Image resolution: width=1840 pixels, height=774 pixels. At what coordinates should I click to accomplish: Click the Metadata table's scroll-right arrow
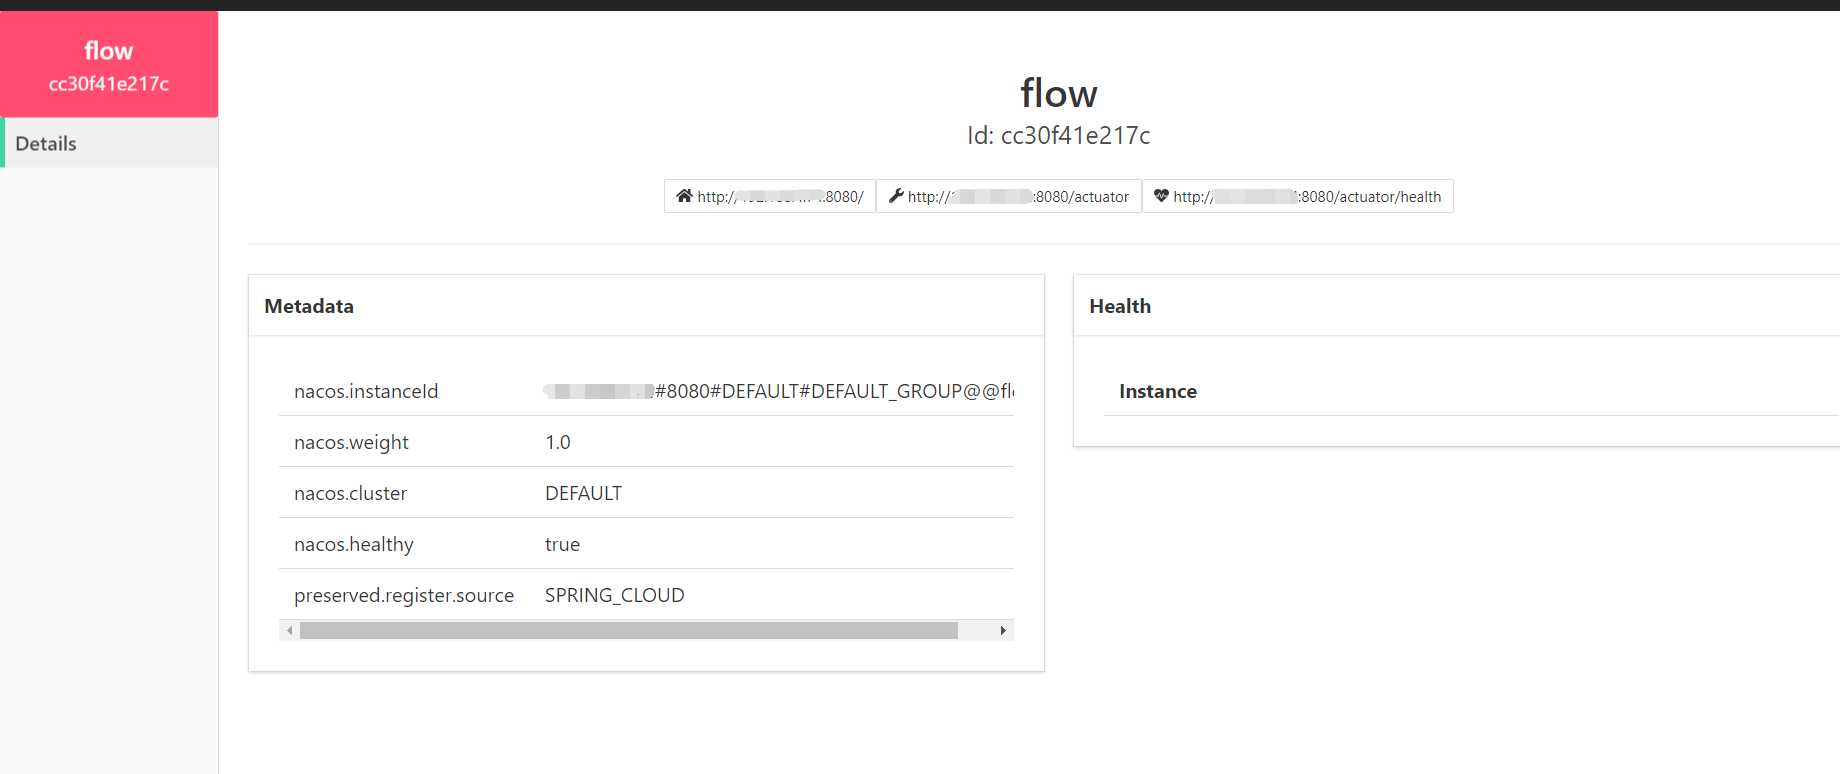(1003, 630)
